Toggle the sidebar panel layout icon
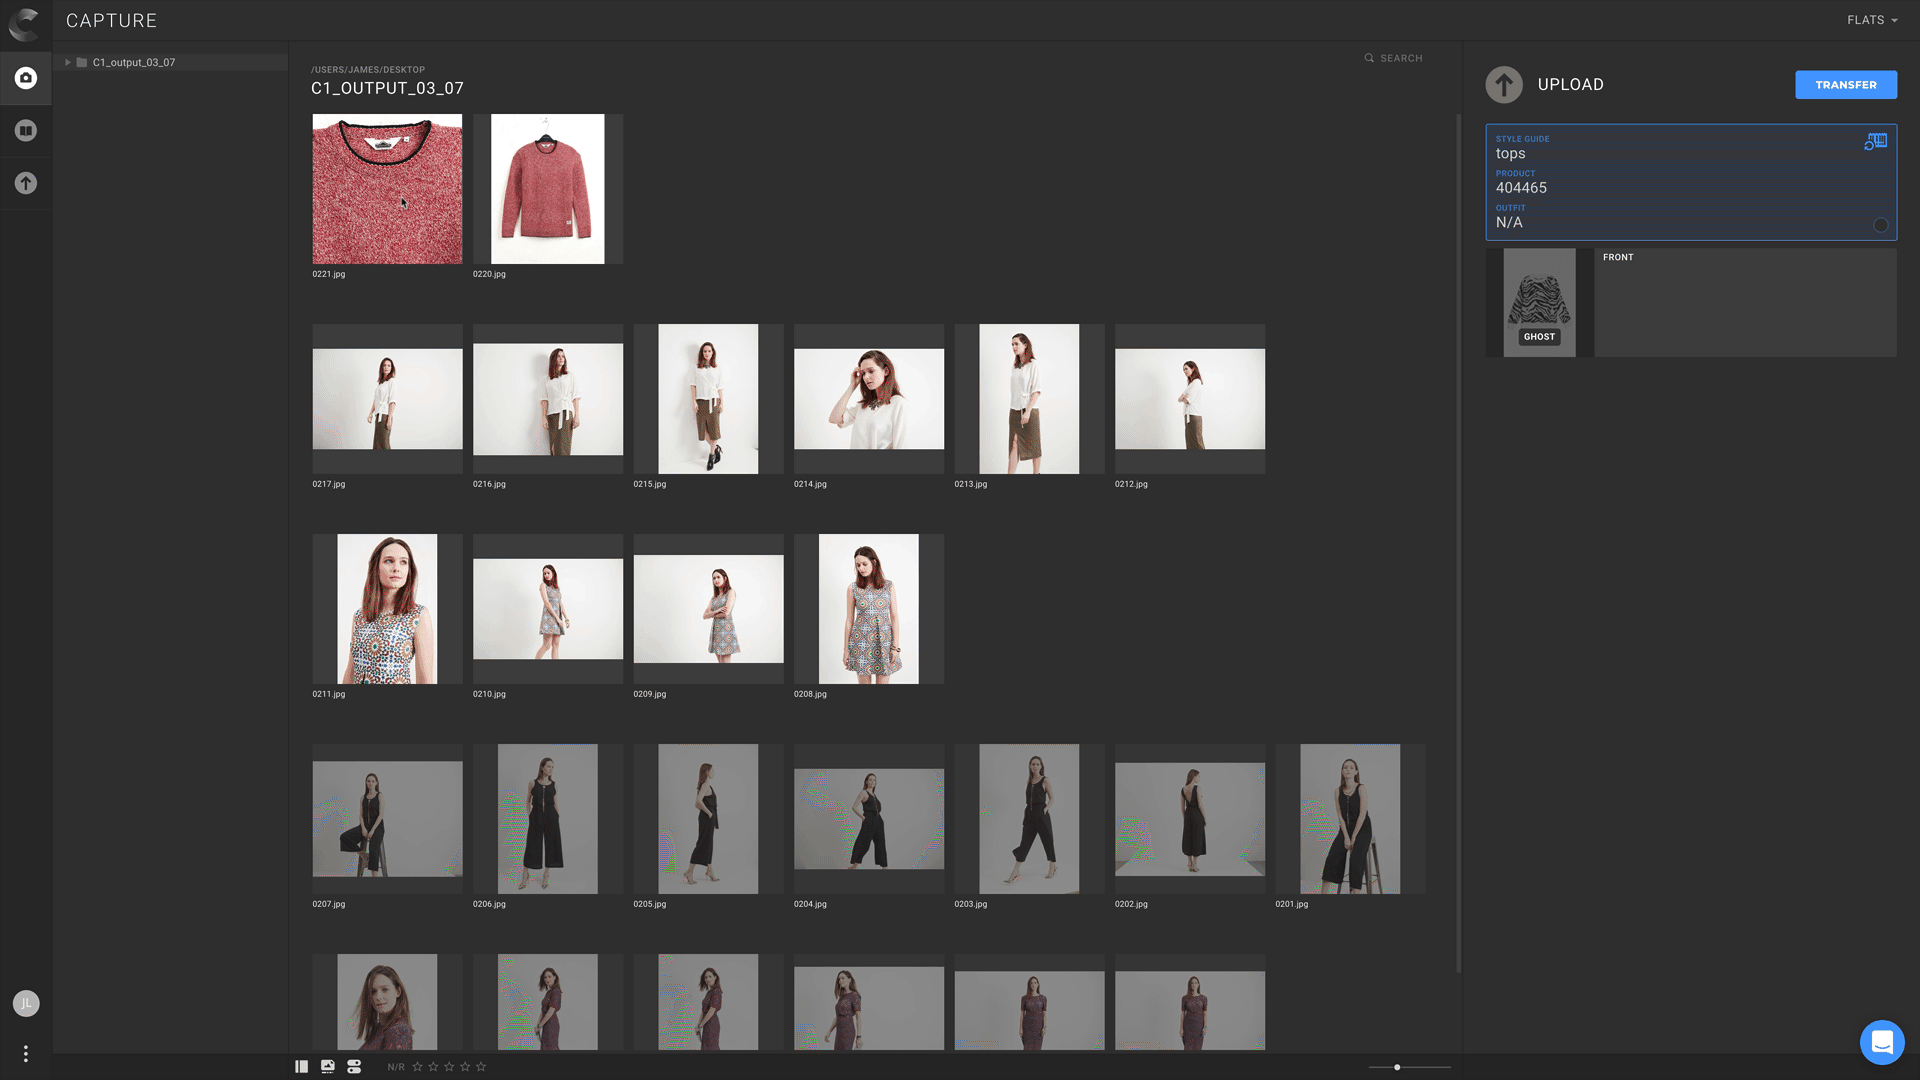 point(301,1067)
